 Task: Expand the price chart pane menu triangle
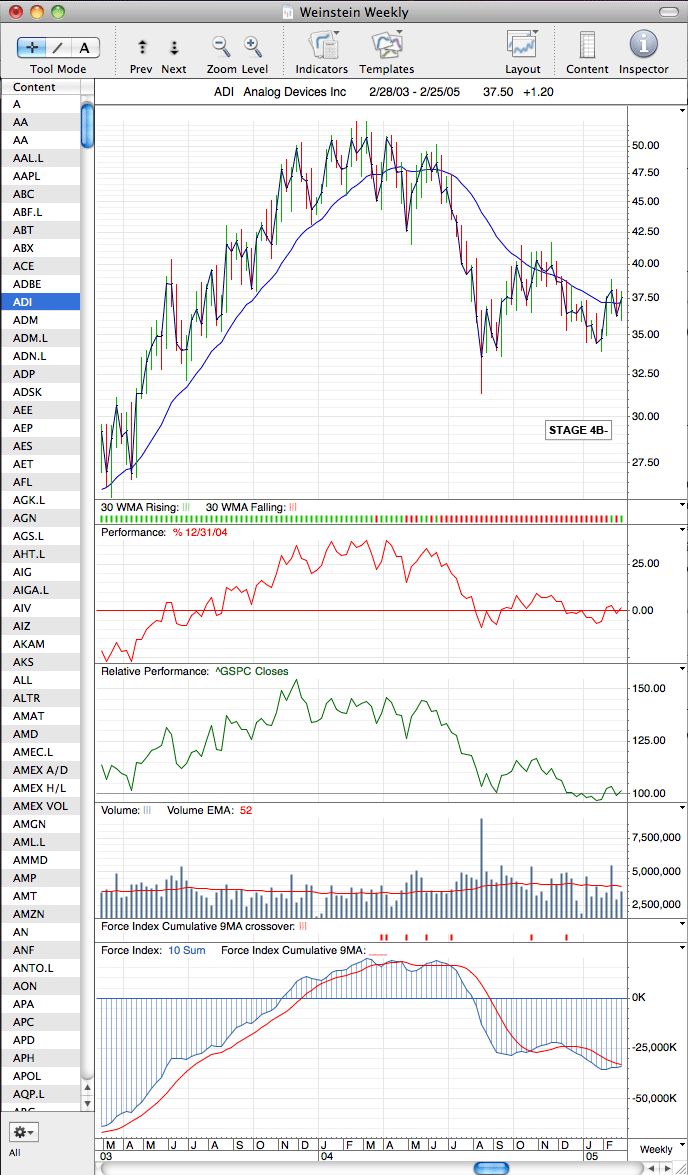[x=681, y=109]
